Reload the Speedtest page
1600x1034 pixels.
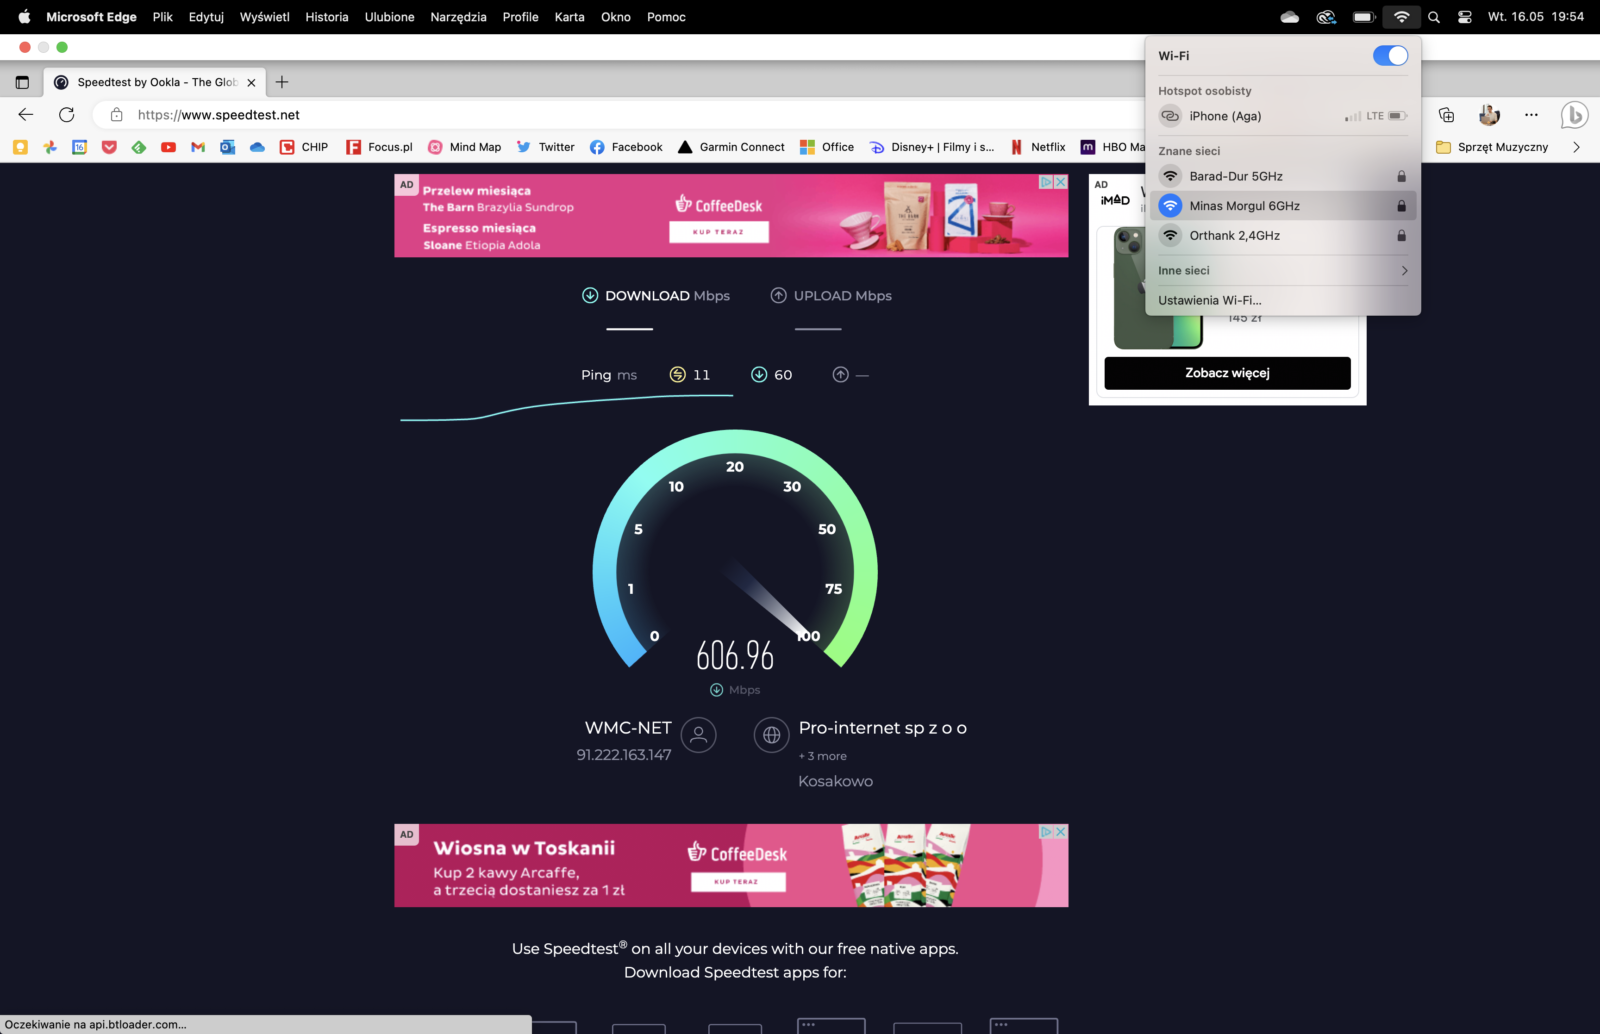pyautogui.click(x=67, y=115)
